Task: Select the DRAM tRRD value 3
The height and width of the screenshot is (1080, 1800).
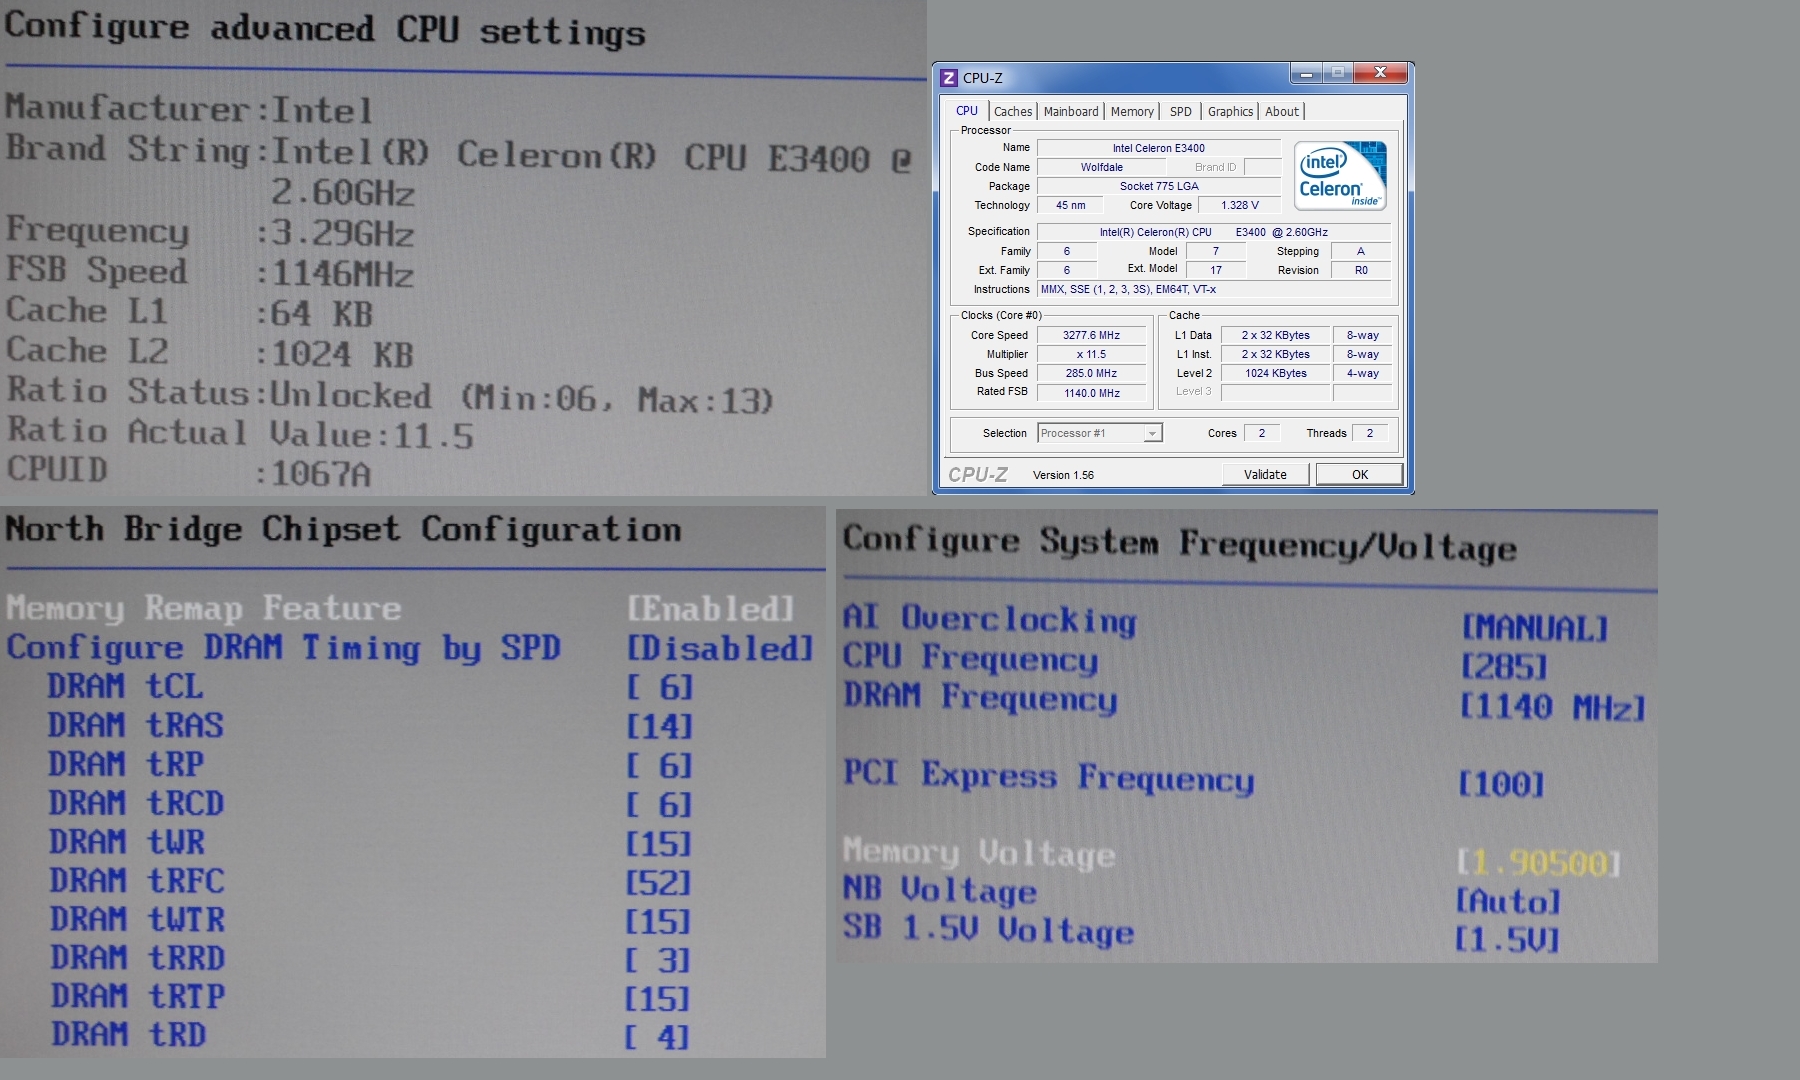Action: click(660, 960)
